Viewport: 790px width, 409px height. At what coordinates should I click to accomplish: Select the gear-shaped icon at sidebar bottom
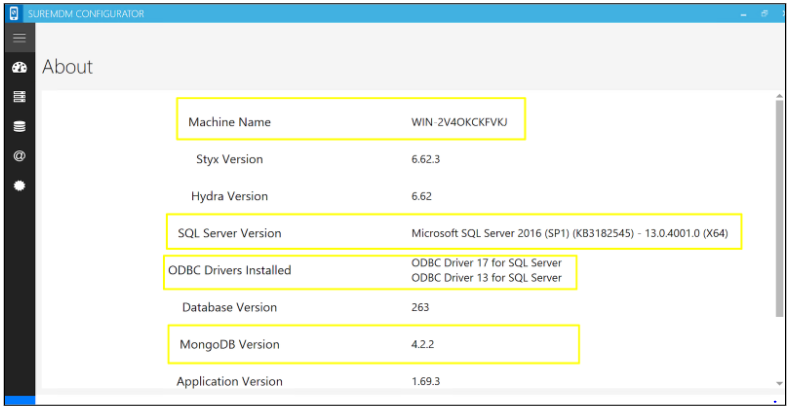pos(19,186)
